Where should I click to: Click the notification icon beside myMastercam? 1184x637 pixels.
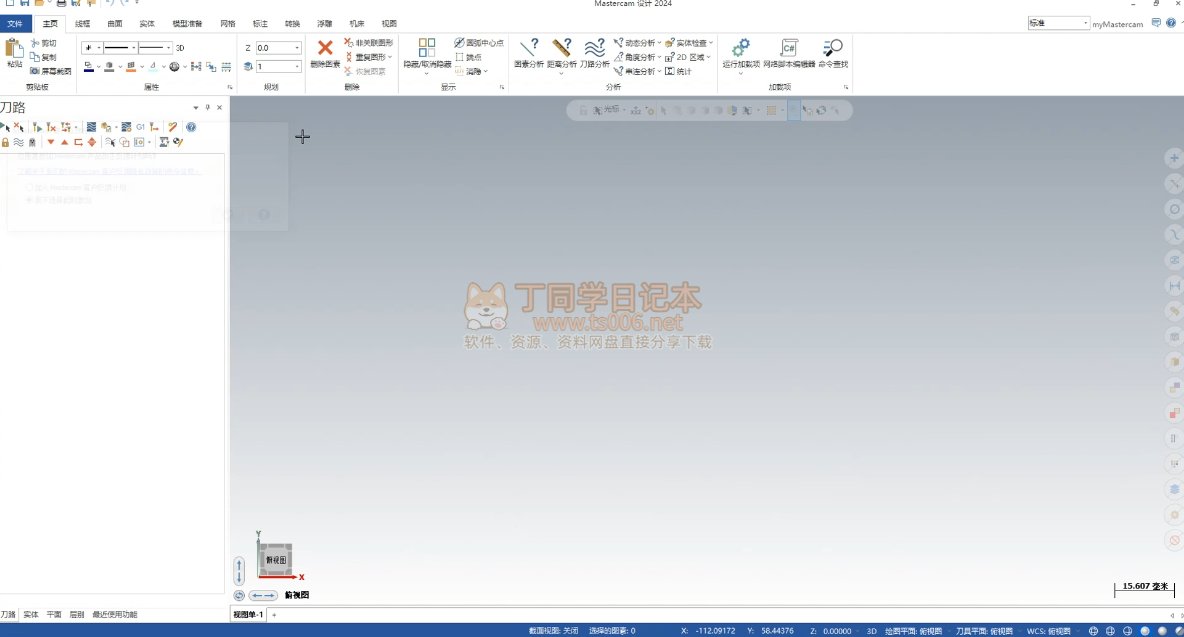pos(1156,23)
